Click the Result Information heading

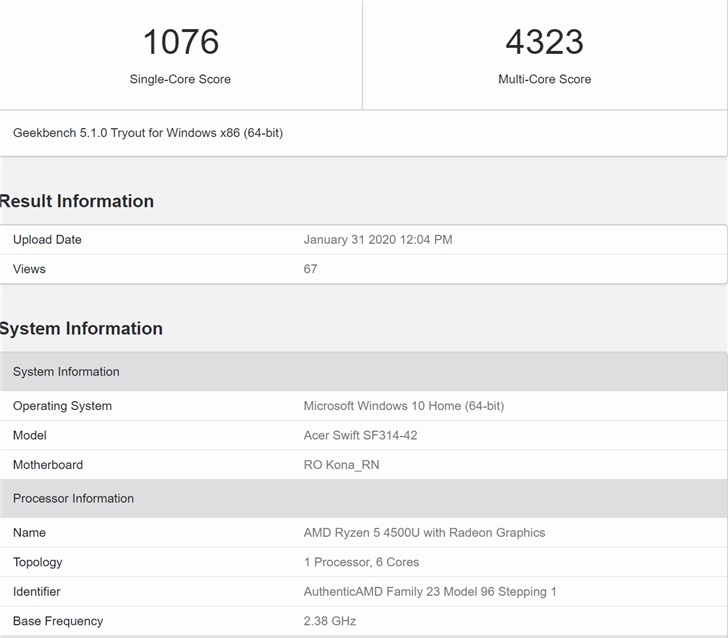[77, 201]
